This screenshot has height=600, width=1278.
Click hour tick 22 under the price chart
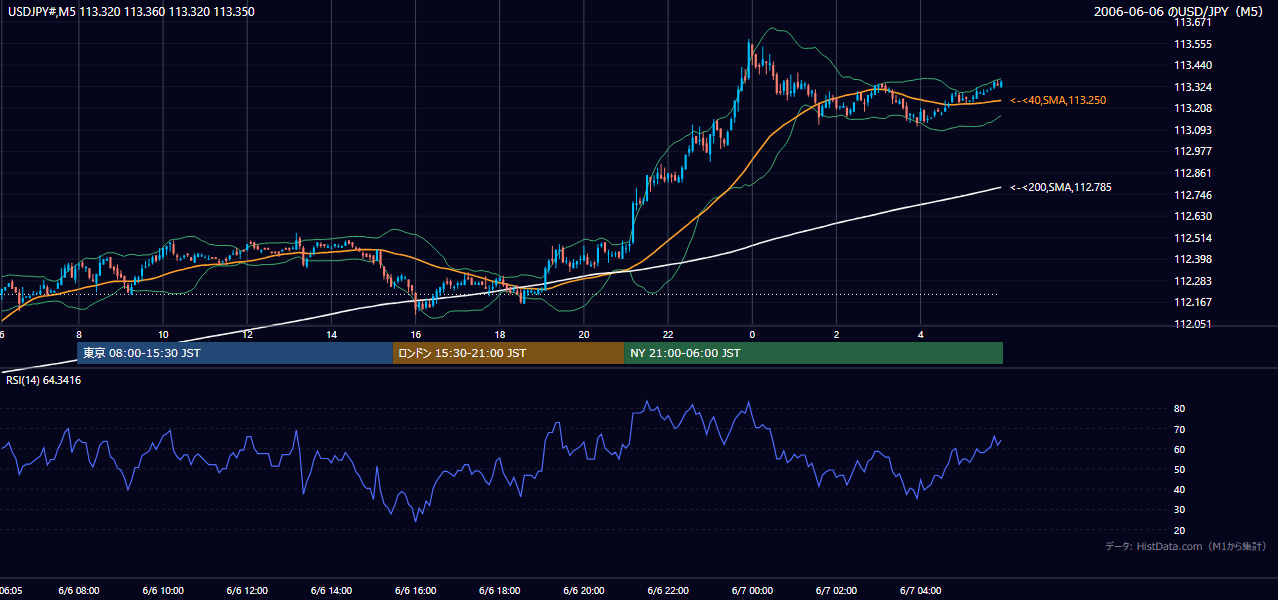(667, 334)
